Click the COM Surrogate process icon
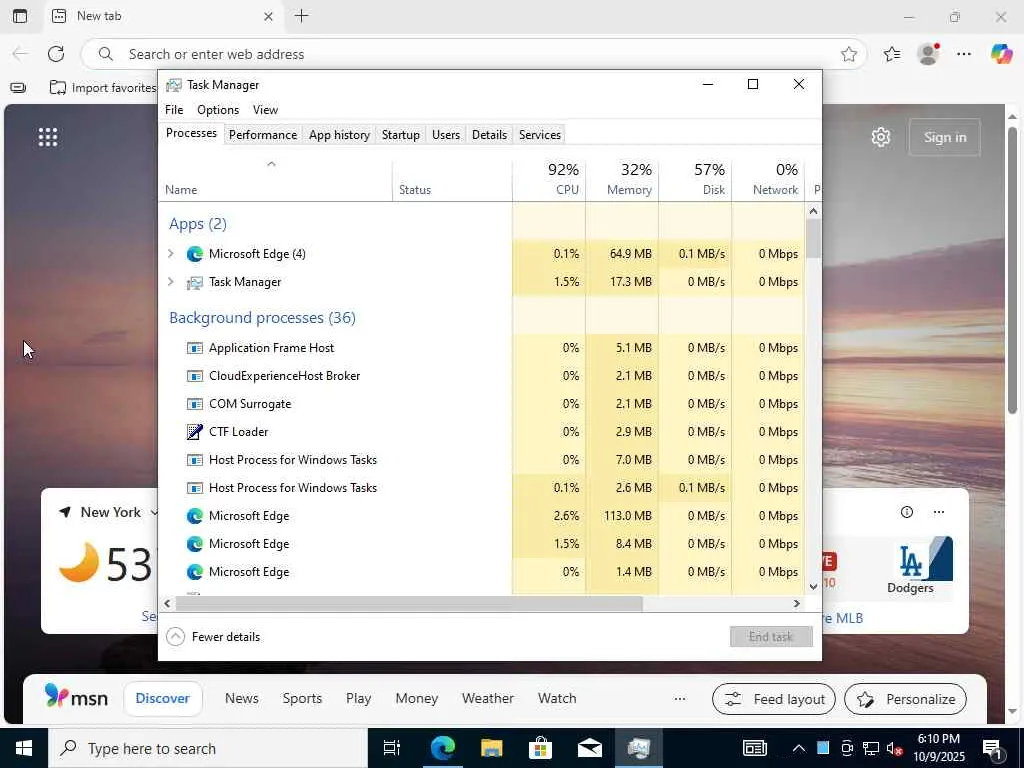Viewport: 1024px width, 768px height. coord(195,404)
